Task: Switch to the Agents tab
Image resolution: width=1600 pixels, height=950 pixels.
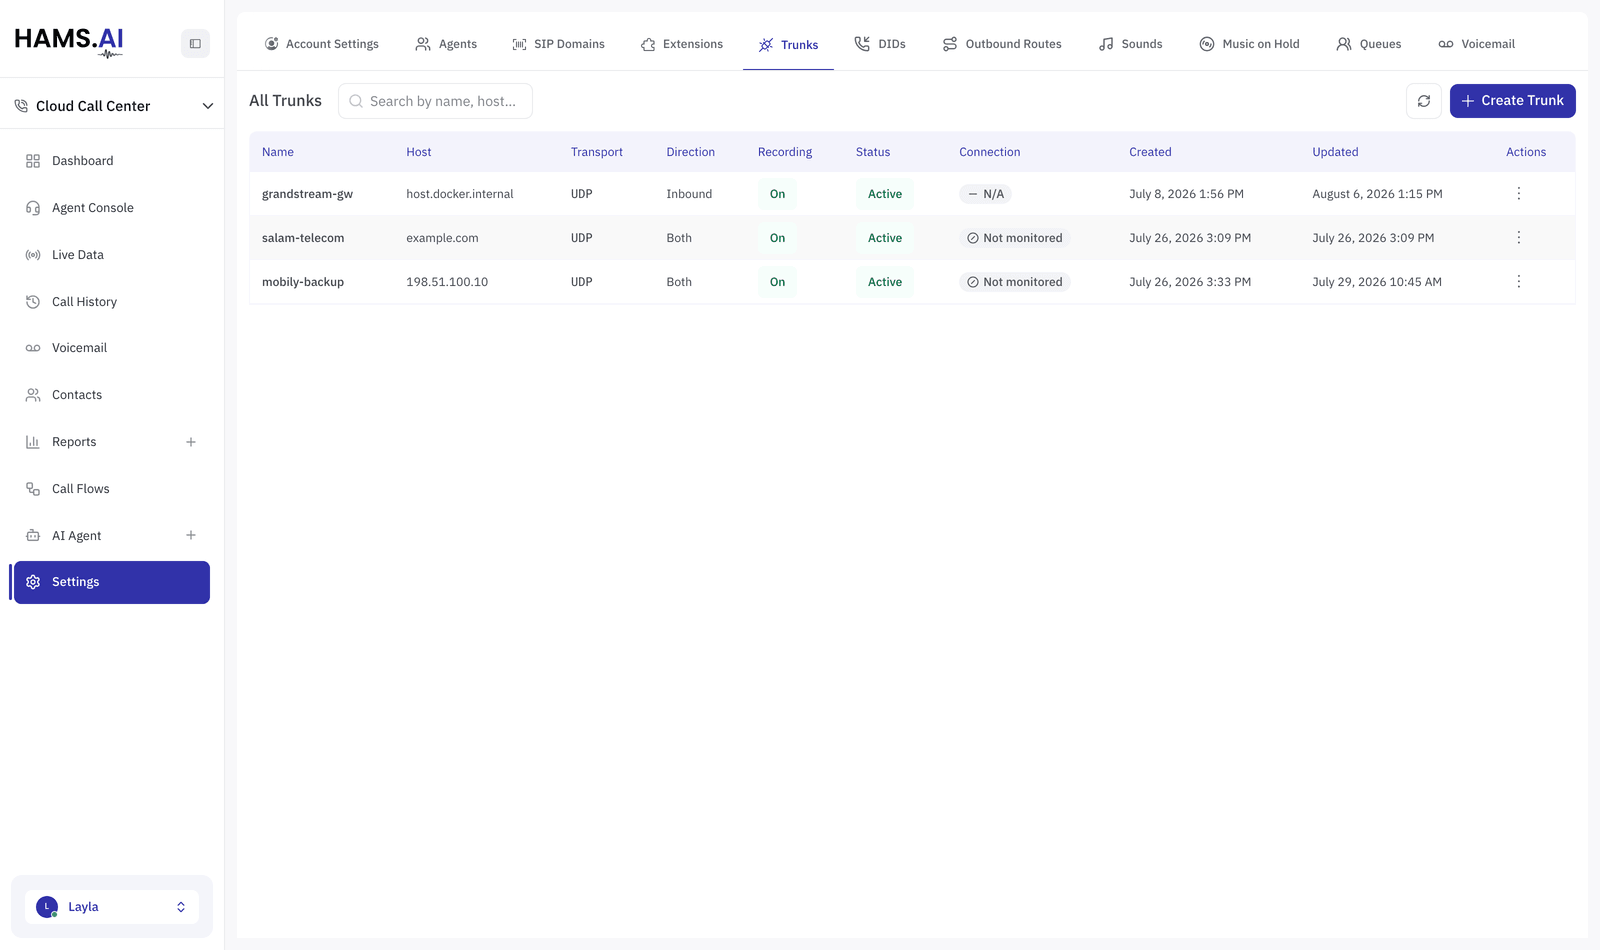Action: click(x=446, y=44)
